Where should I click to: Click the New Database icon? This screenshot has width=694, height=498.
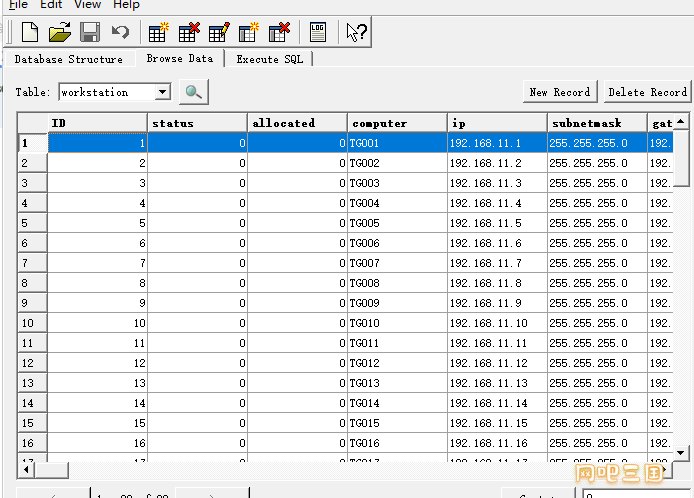(x=30, y=32)
